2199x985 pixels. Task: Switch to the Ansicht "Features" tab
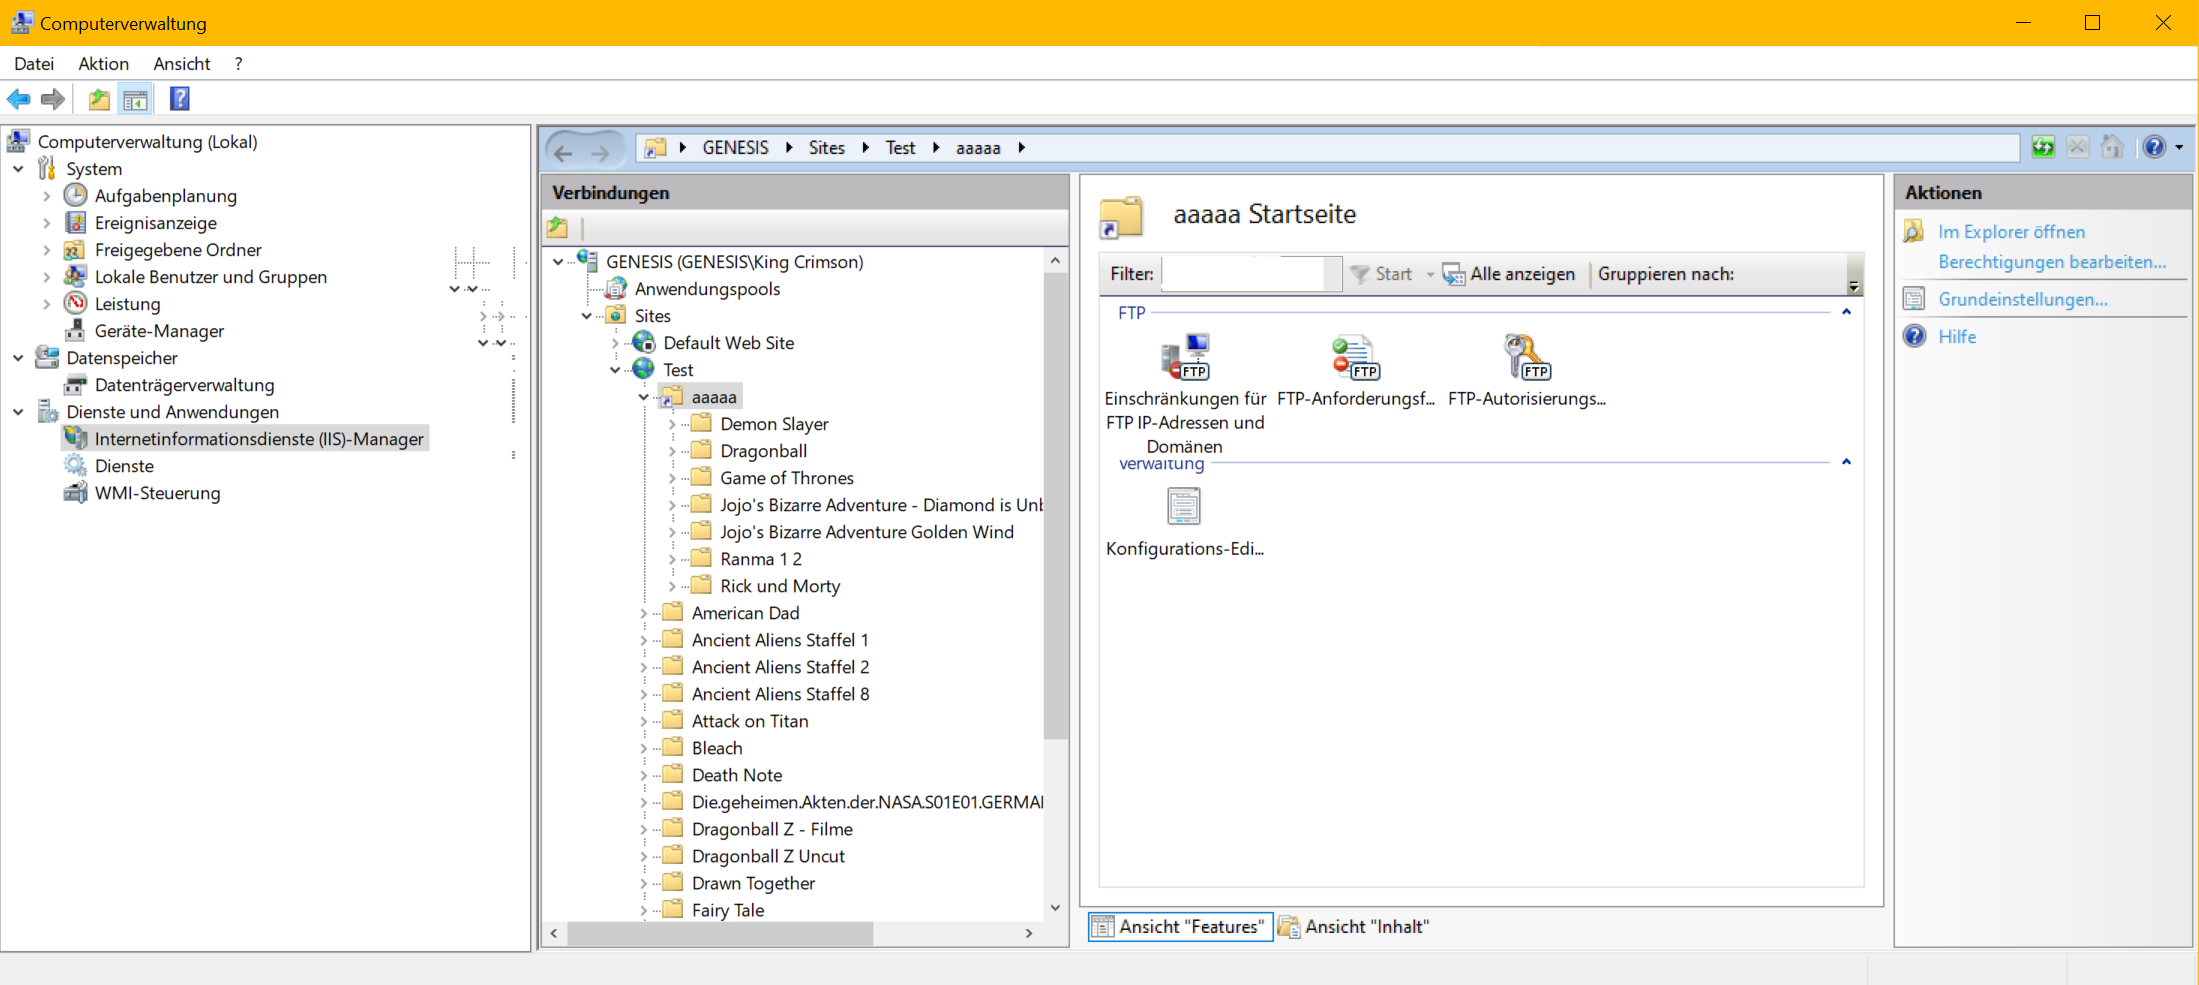[x=1180, y=927]
